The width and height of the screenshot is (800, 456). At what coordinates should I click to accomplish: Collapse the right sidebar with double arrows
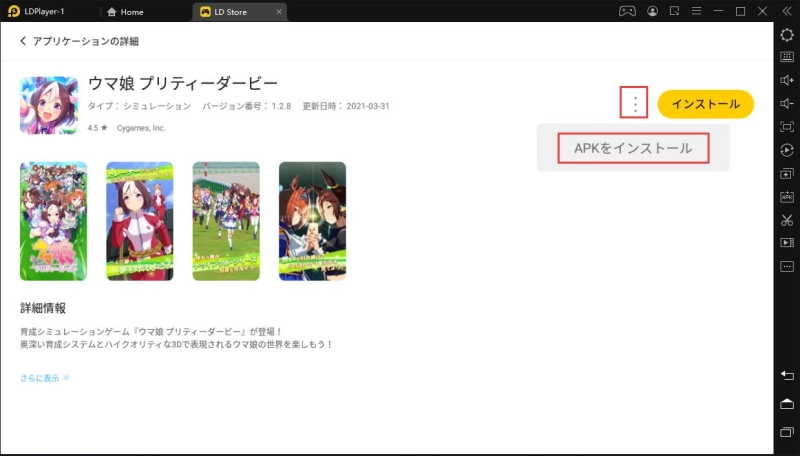[x=787, y=11]
